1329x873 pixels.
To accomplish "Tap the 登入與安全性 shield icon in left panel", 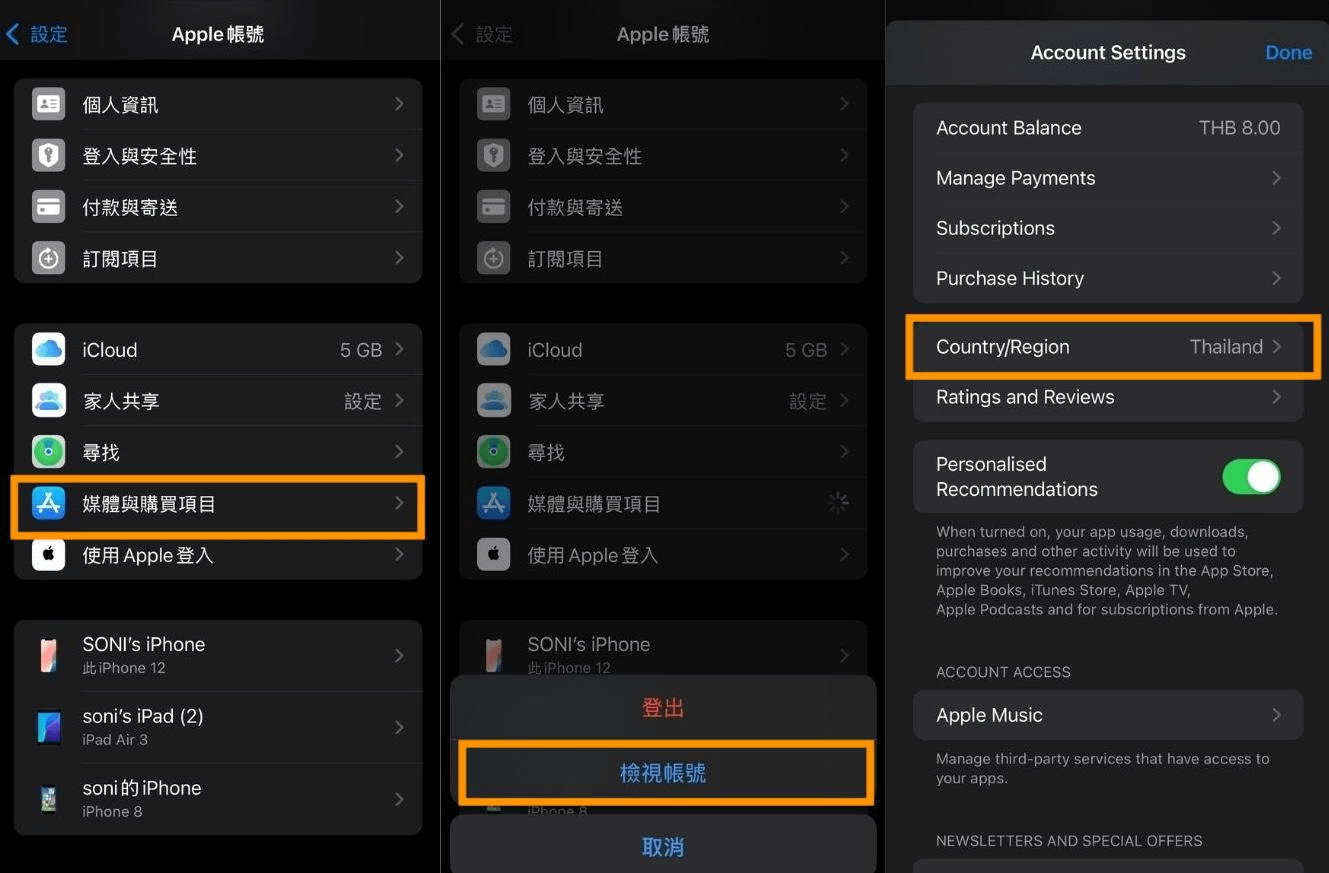I will (x=48, y=155).
